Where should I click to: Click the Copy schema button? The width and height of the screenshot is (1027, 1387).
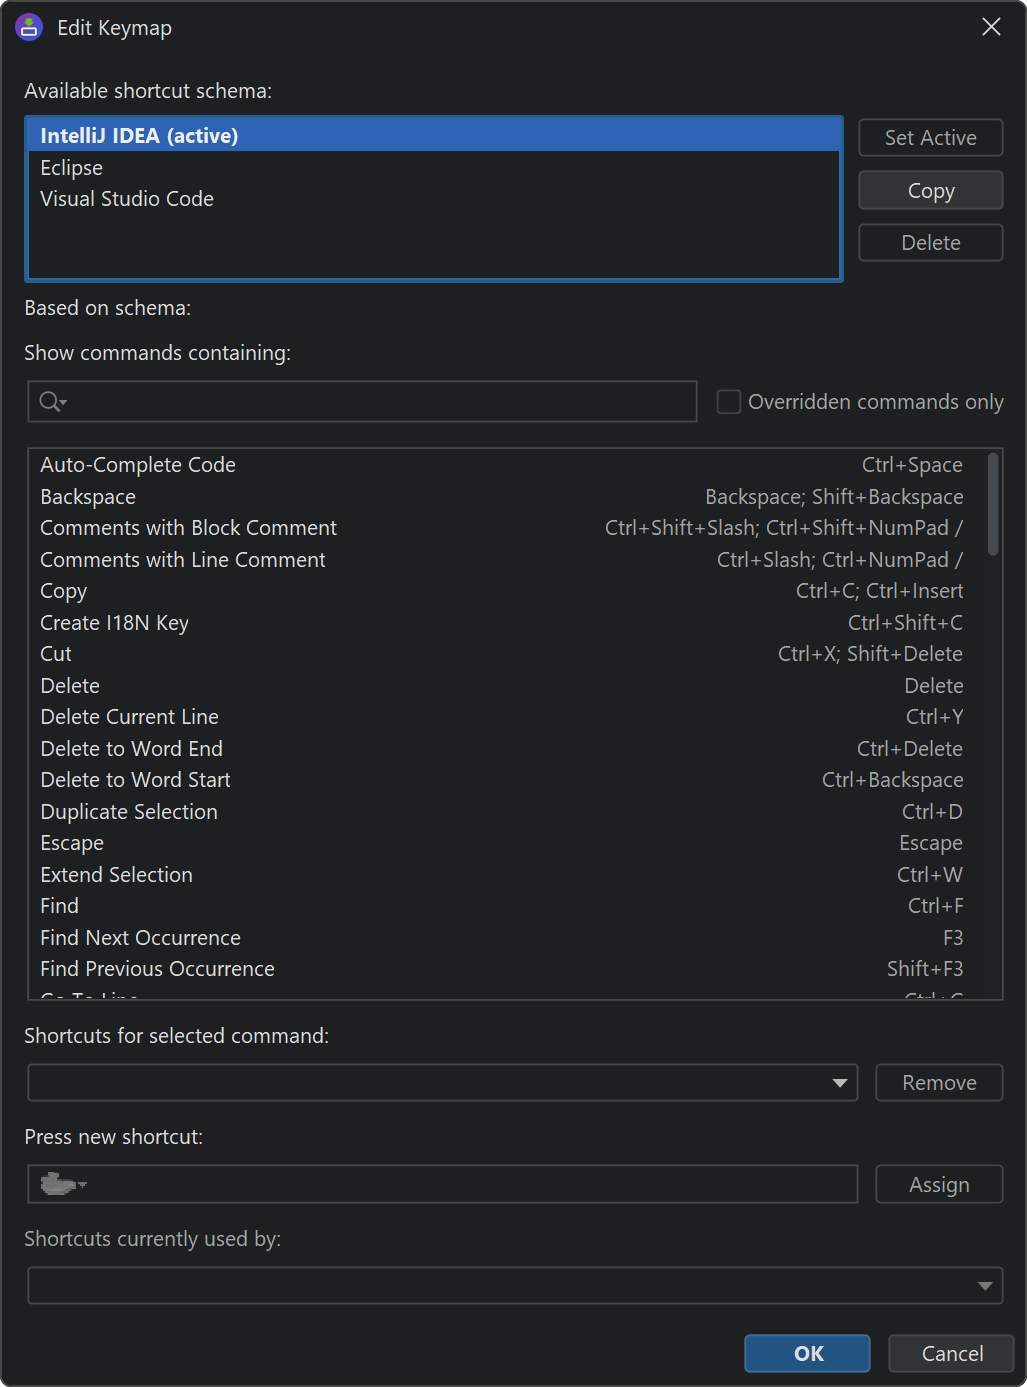click(930, 190)
